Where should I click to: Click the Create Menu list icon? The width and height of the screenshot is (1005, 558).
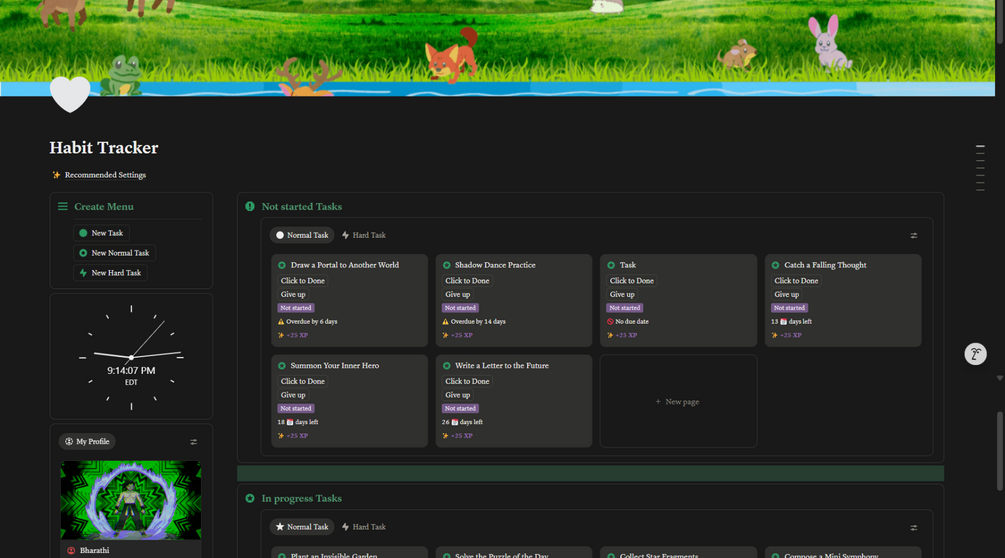click(x=63, y=206)
